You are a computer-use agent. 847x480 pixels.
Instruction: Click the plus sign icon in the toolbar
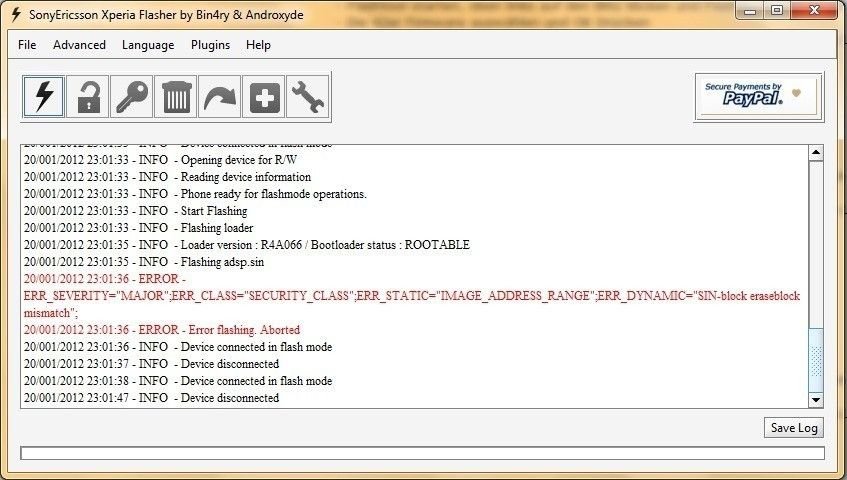[x=264, y=97]
